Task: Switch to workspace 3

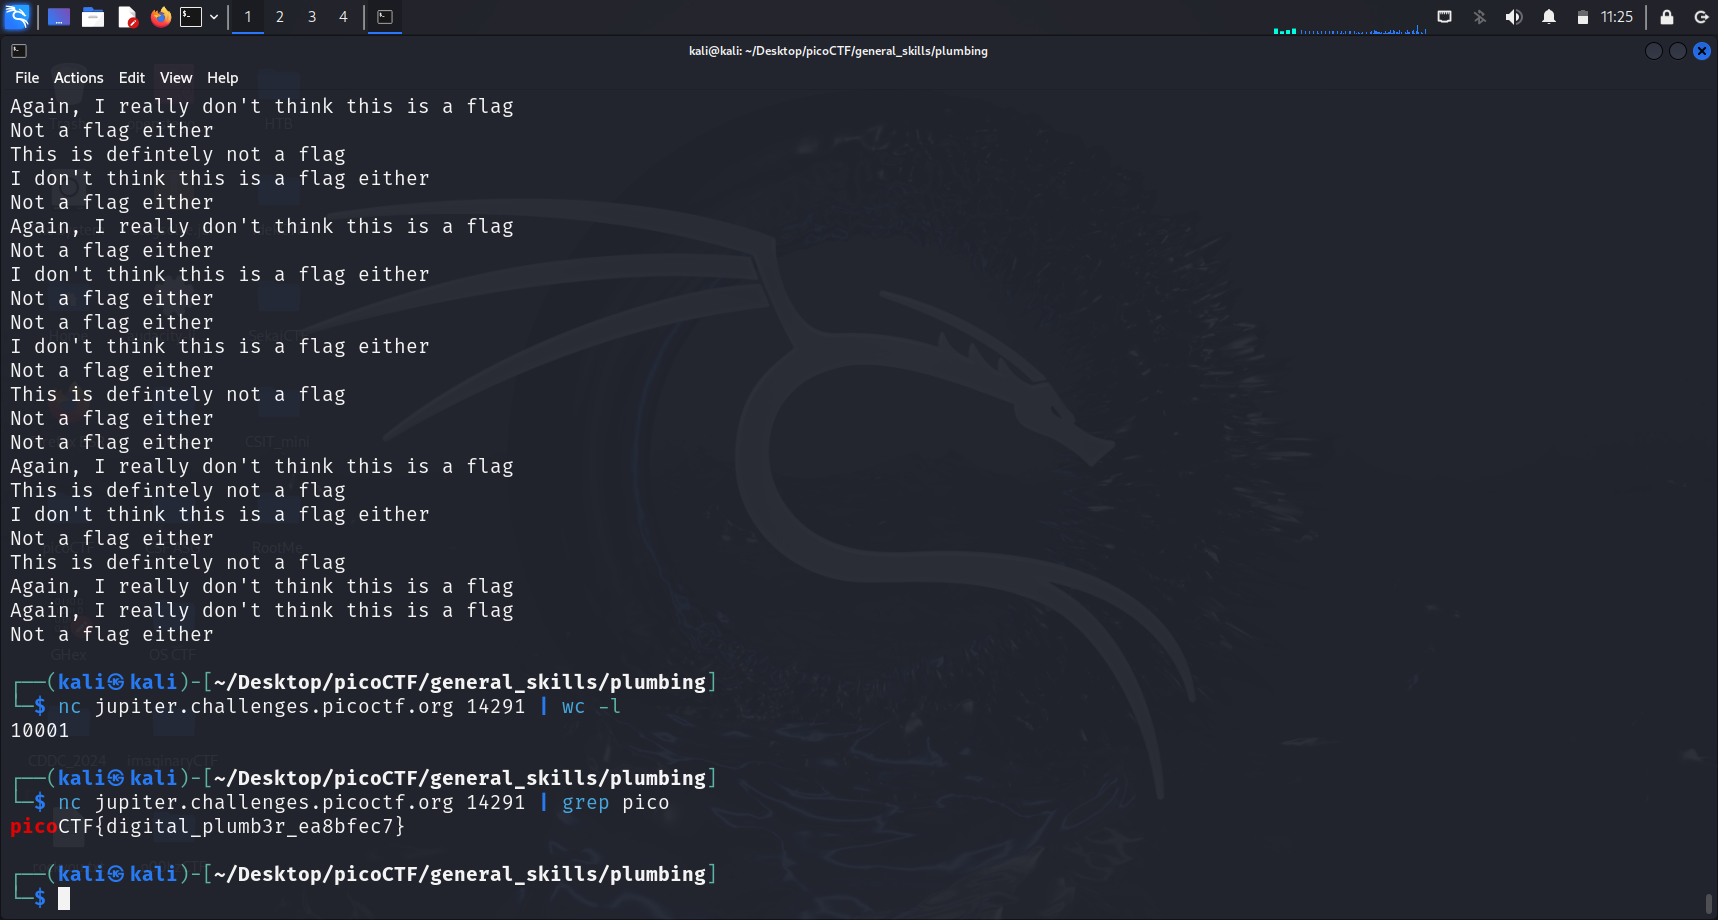Action: pos(312,17)
